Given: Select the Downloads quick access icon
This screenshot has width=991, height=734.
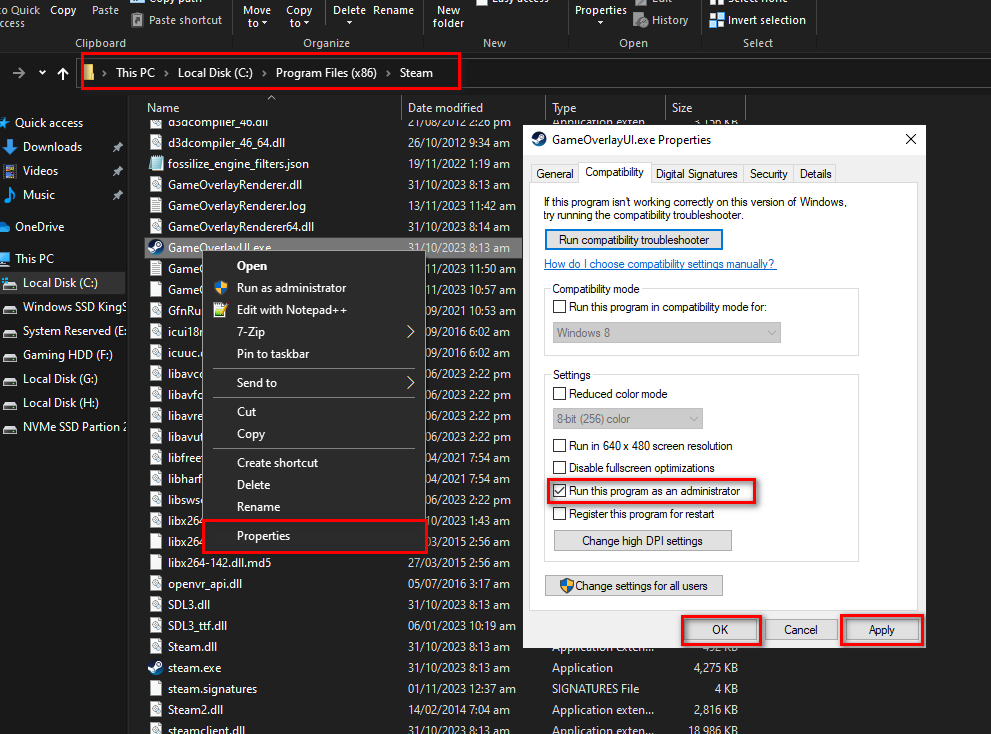Looking at the screenshot, I should (10, 147).
